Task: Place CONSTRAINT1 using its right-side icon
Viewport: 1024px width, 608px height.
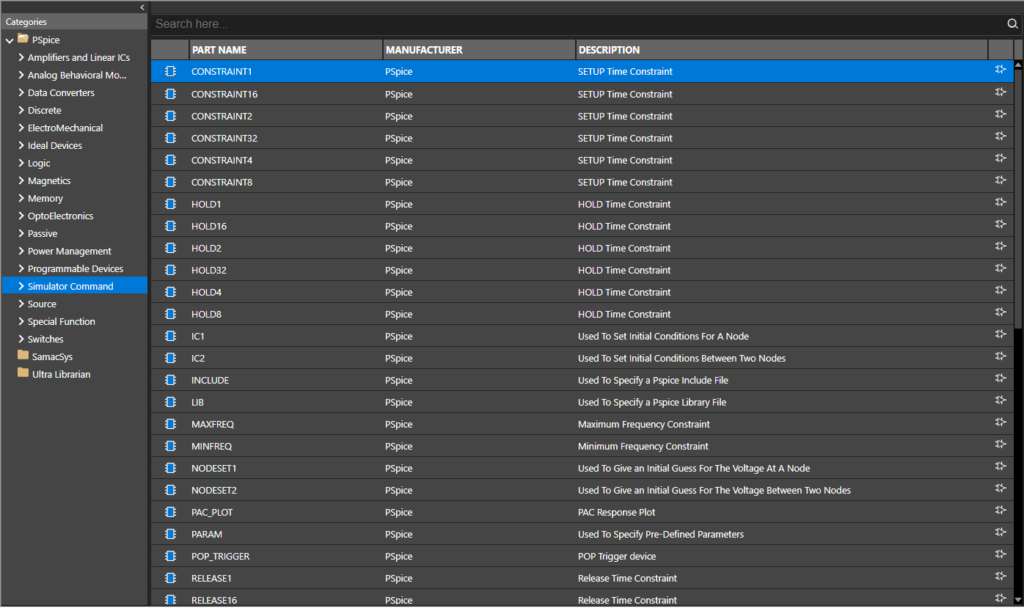Action: pyautogui.click(x=1000, y=69)
